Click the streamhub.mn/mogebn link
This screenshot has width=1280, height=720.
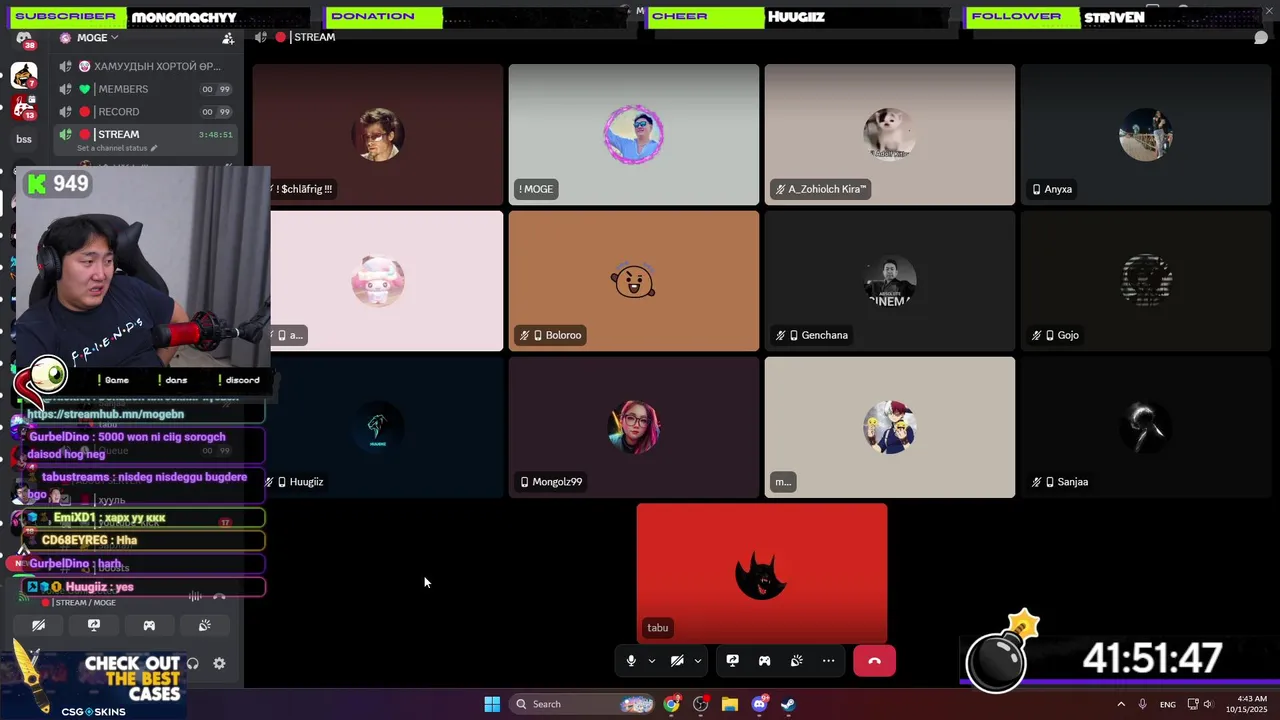106,414
